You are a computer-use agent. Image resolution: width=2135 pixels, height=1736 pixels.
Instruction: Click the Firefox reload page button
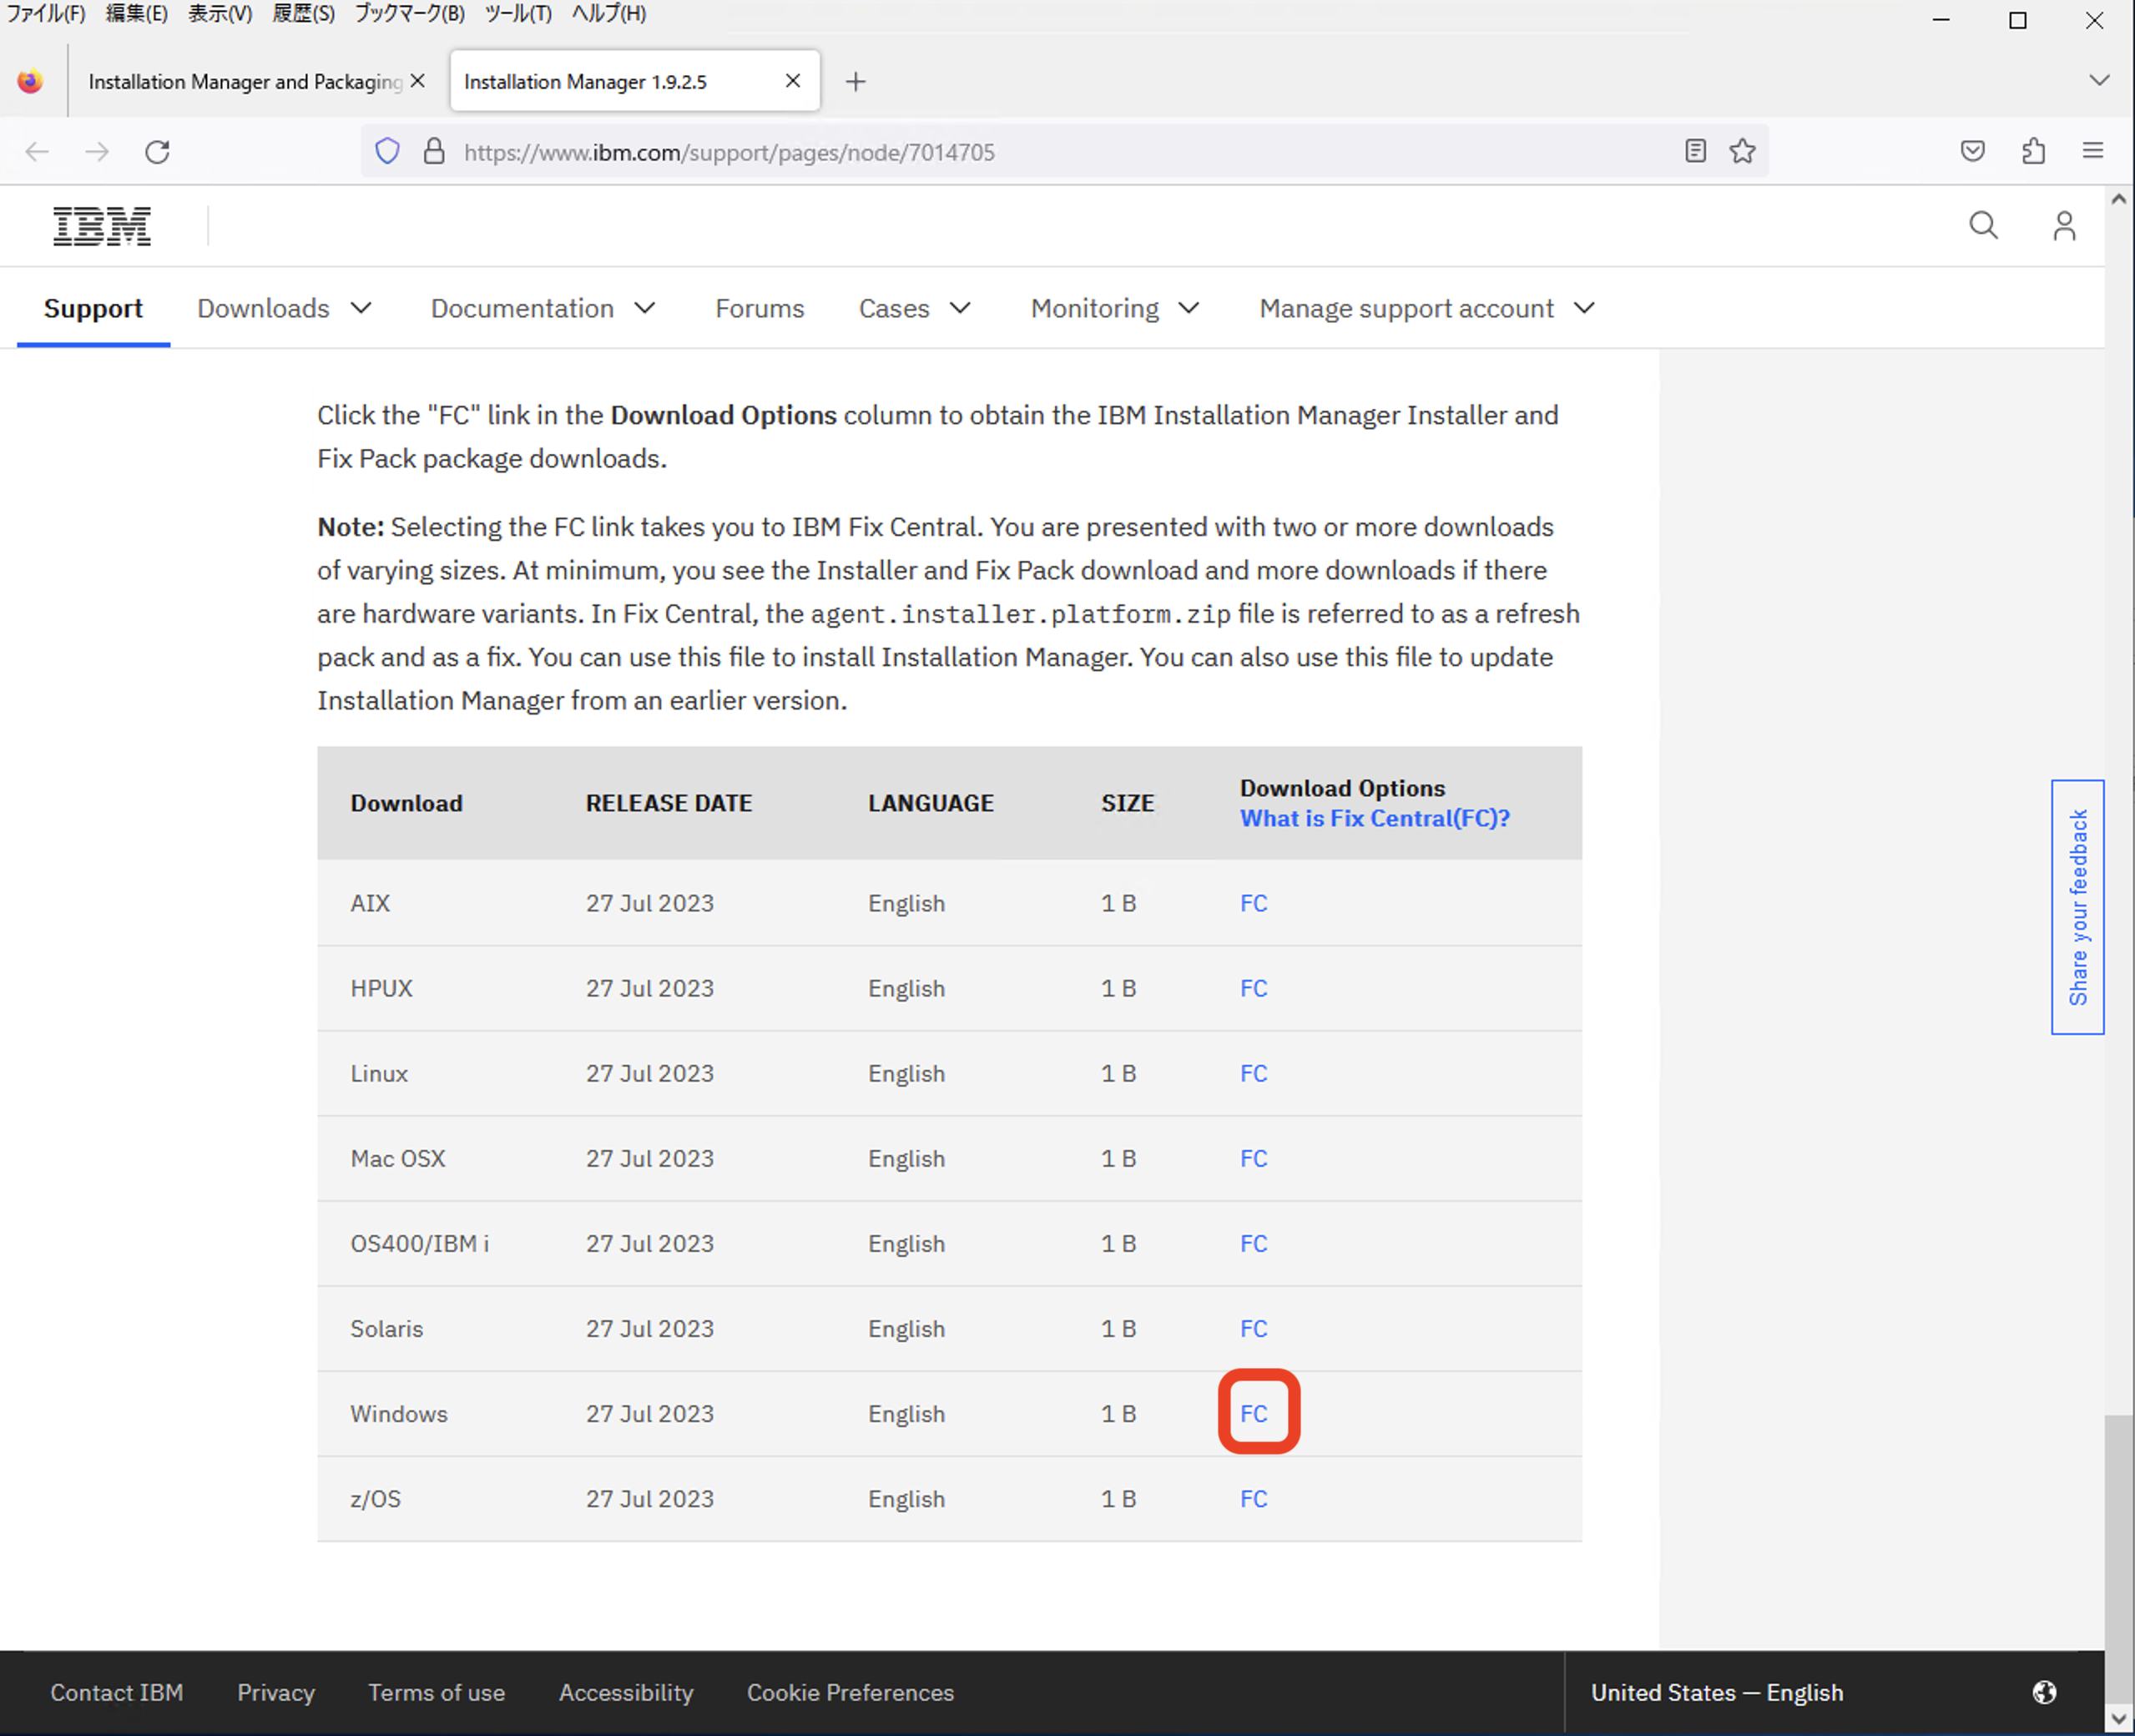pos(157,152)
